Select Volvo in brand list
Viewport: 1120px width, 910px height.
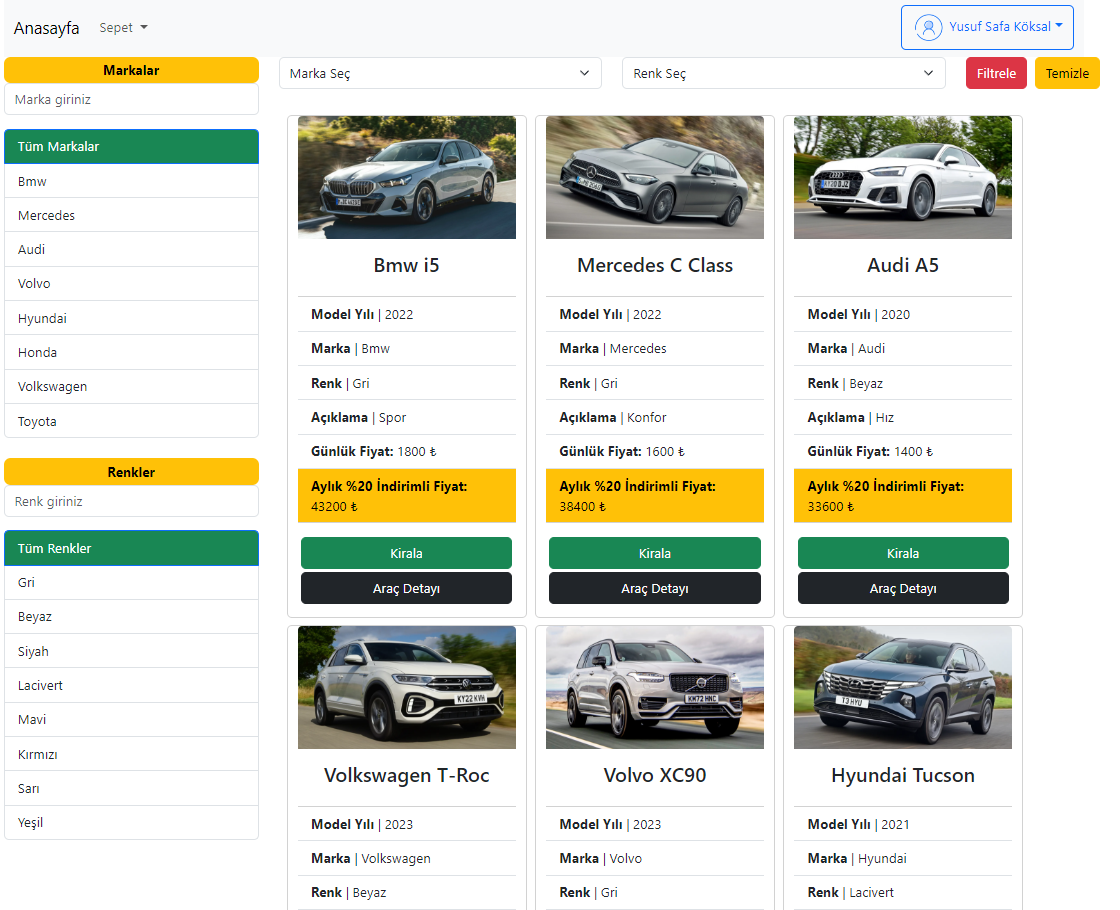tap(131, 284)
